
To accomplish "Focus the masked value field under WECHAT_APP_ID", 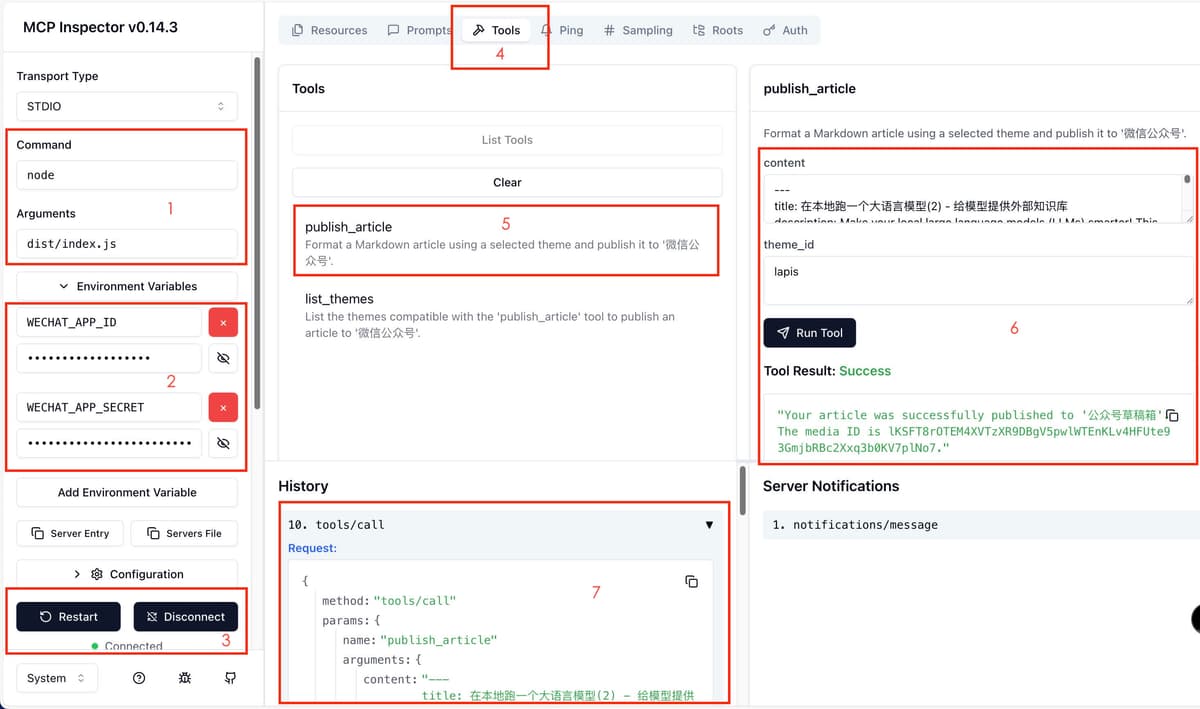I will pos(109,358).
